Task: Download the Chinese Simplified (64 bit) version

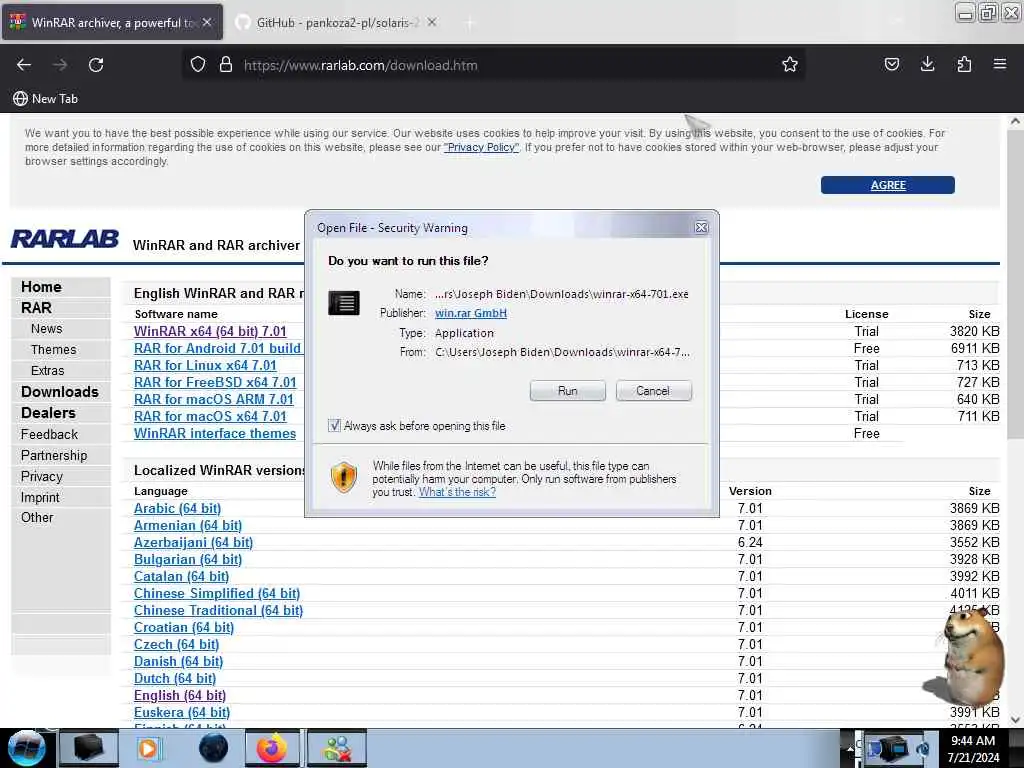Action: 217,593
